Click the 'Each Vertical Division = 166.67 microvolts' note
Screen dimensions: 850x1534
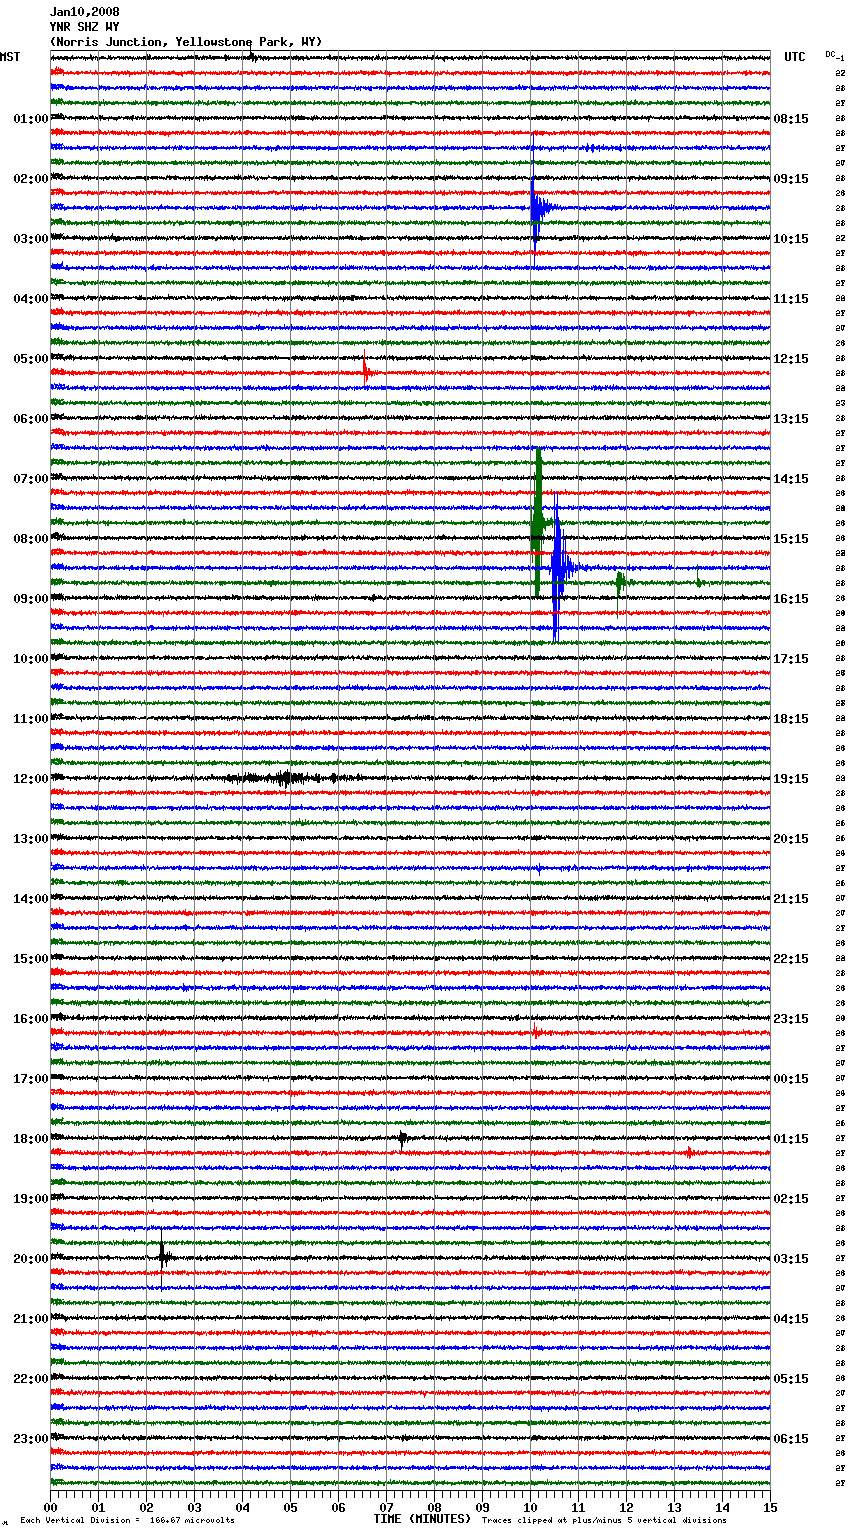(127, 1520)
